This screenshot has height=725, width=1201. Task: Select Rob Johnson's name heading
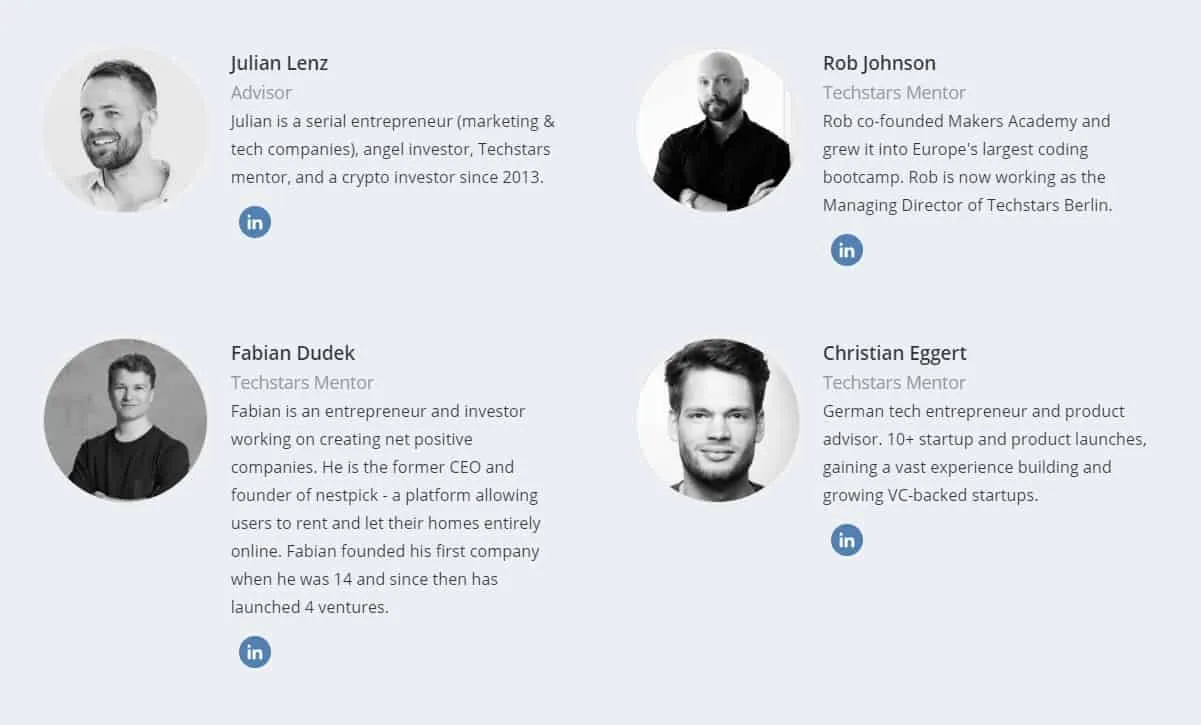[x=878, y=62]
